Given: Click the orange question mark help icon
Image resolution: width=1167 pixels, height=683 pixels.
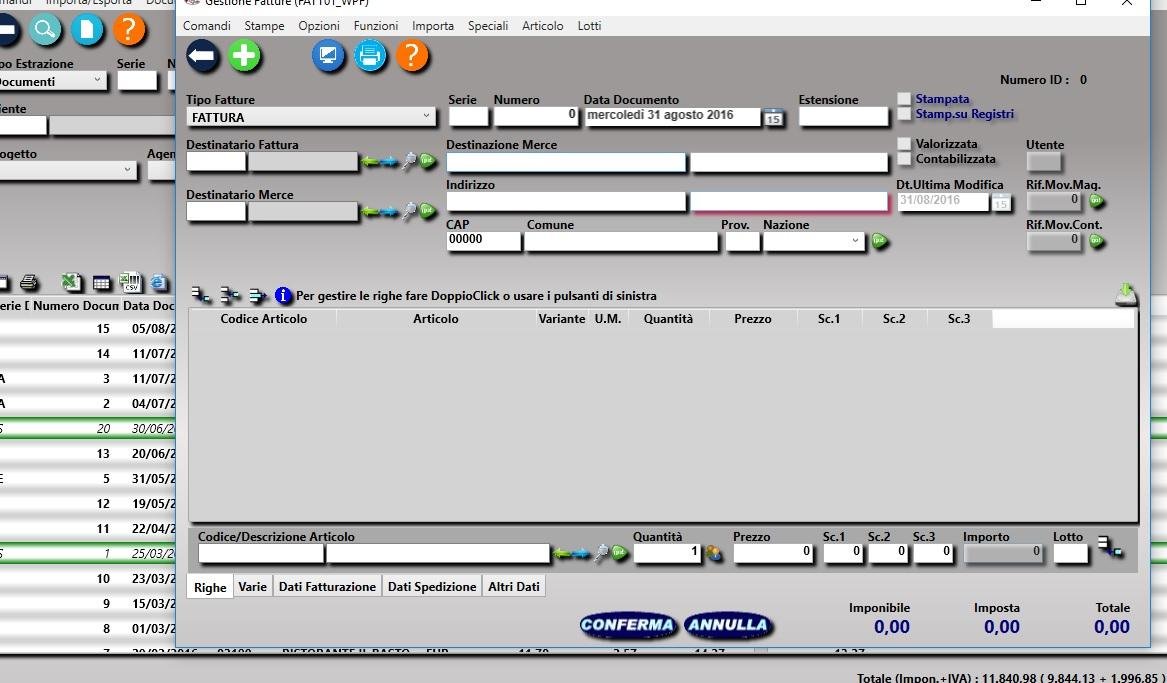Looking at the screenshot, I should point(412,56).
